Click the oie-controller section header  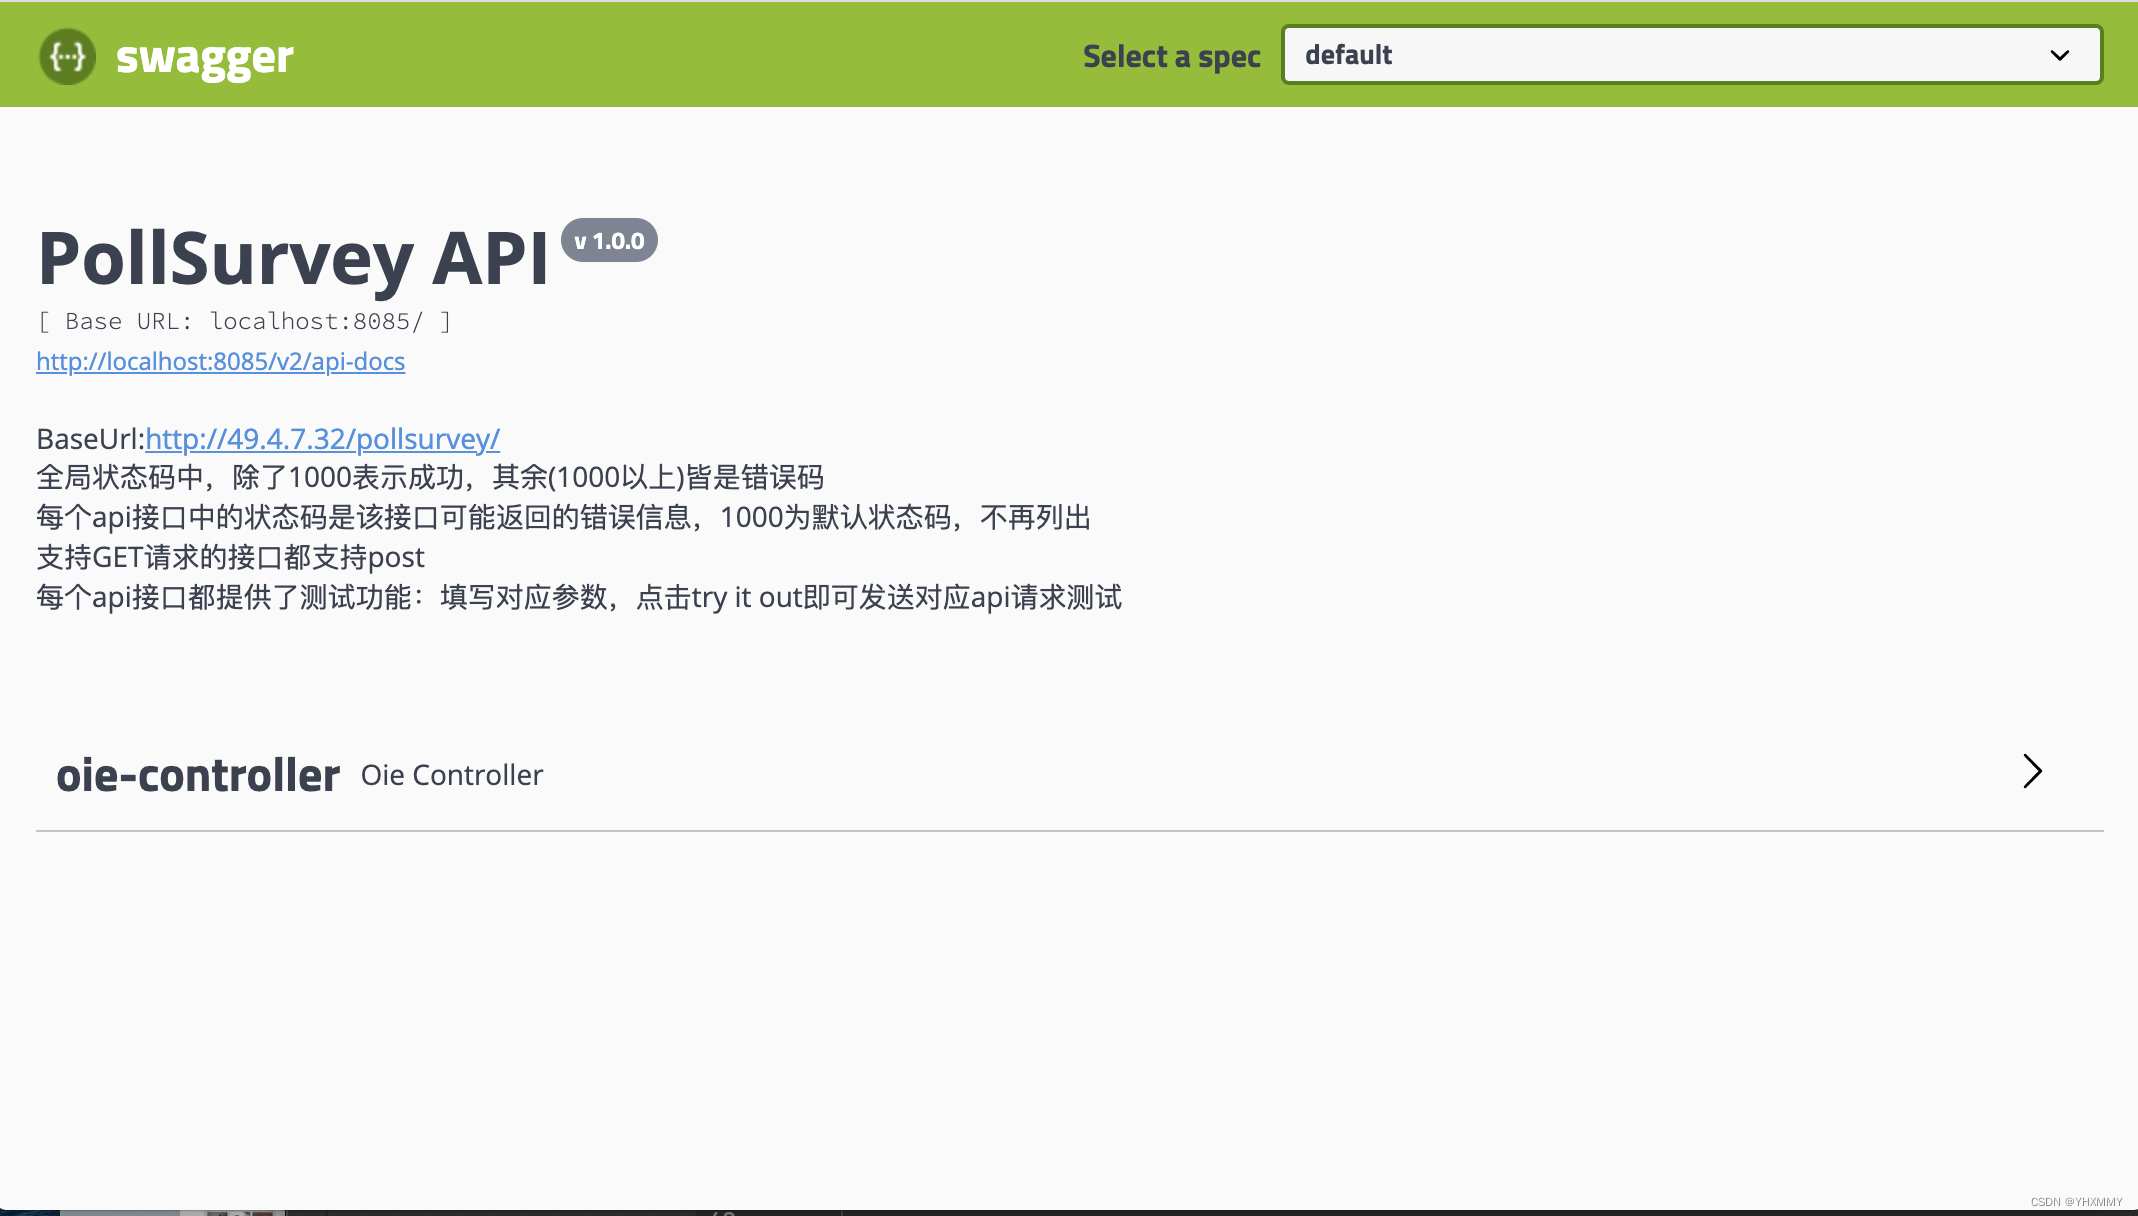click(x=198, y=774)
